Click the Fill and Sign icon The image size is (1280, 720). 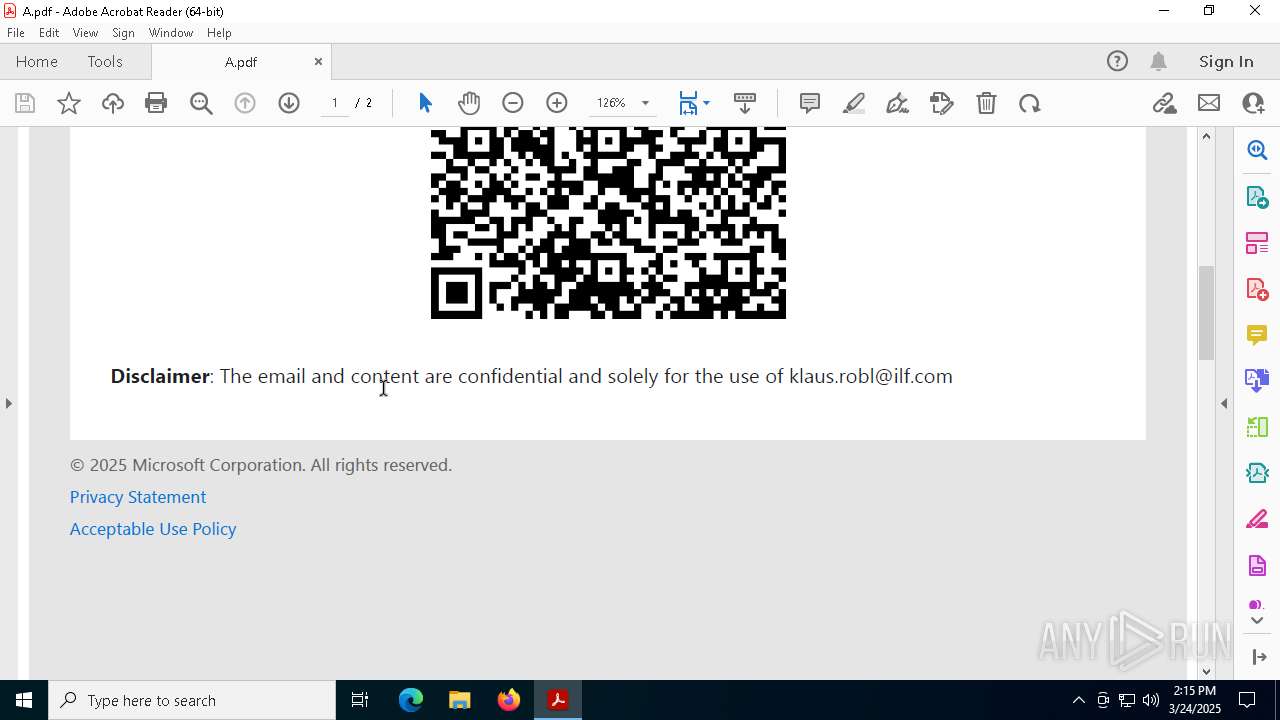(x=941, y=103)
